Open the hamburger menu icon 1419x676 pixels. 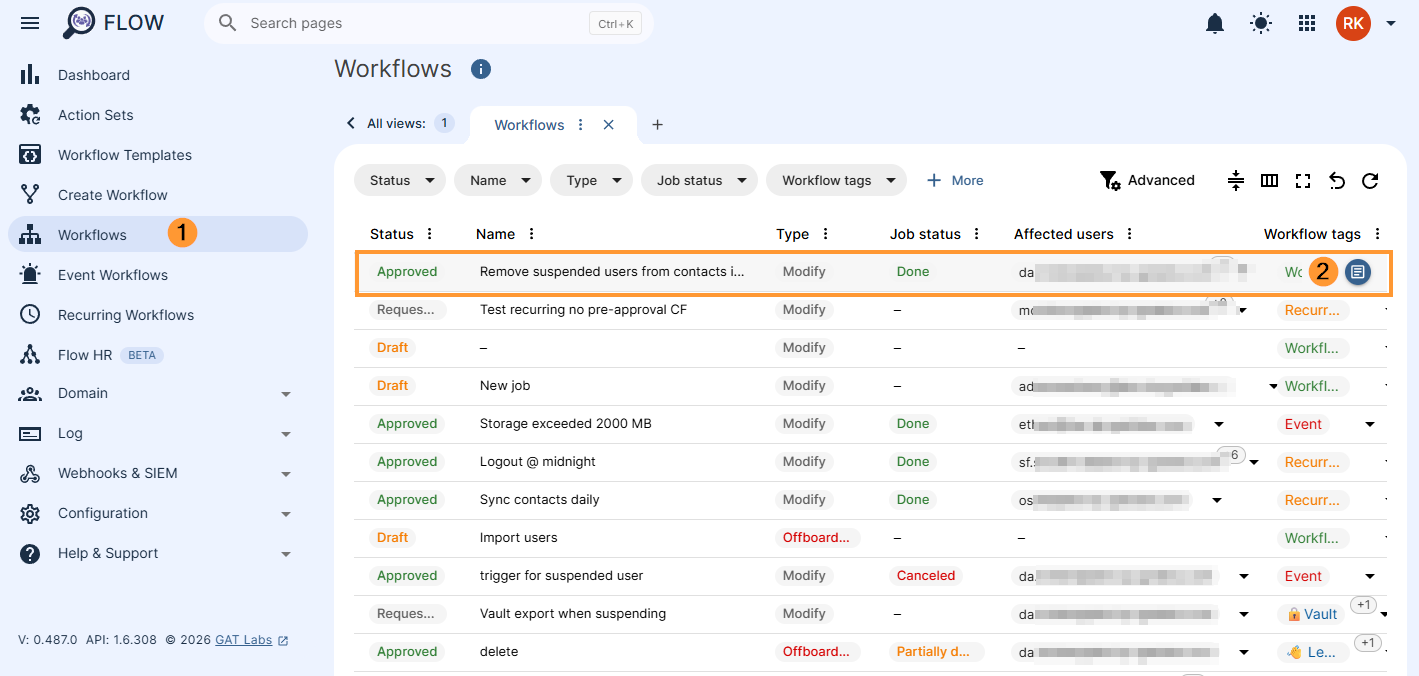(30, 23)
